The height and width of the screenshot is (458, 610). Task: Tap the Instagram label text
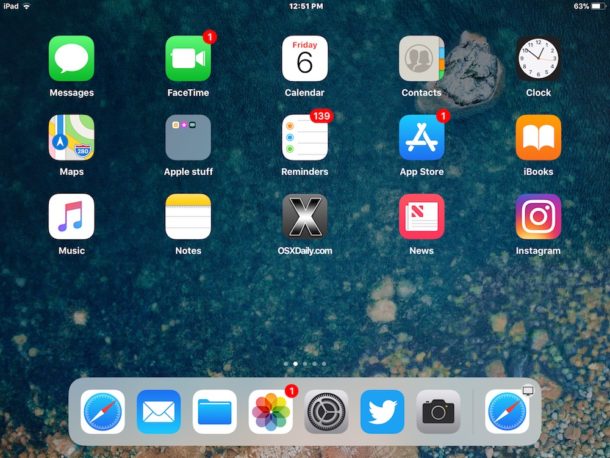(x=538, y=251)
